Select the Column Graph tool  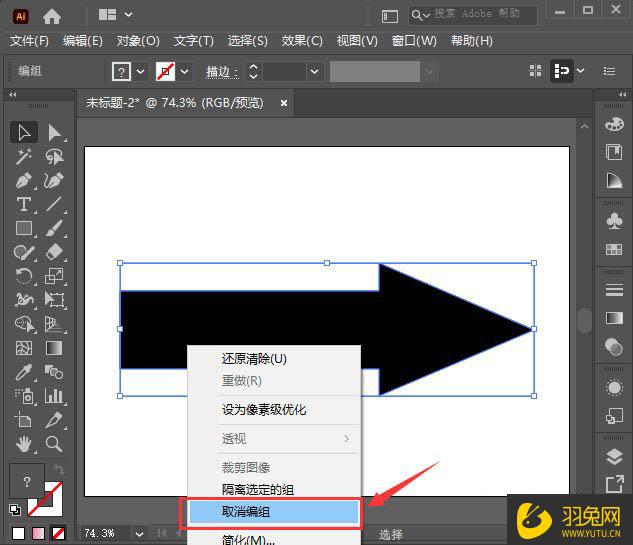(54, 396)
